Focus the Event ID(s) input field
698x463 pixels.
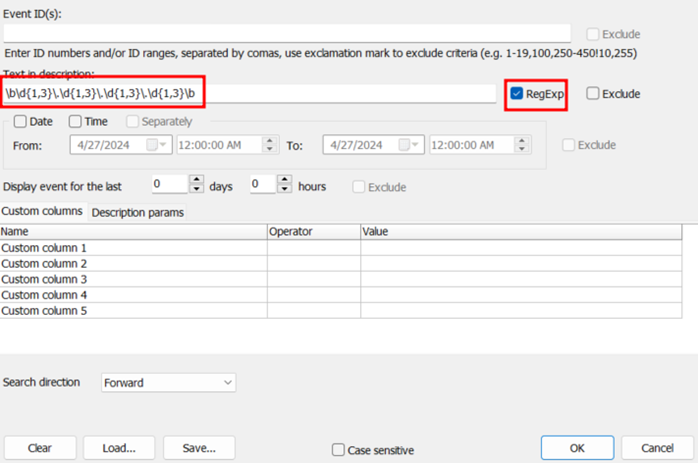[287, 33]
